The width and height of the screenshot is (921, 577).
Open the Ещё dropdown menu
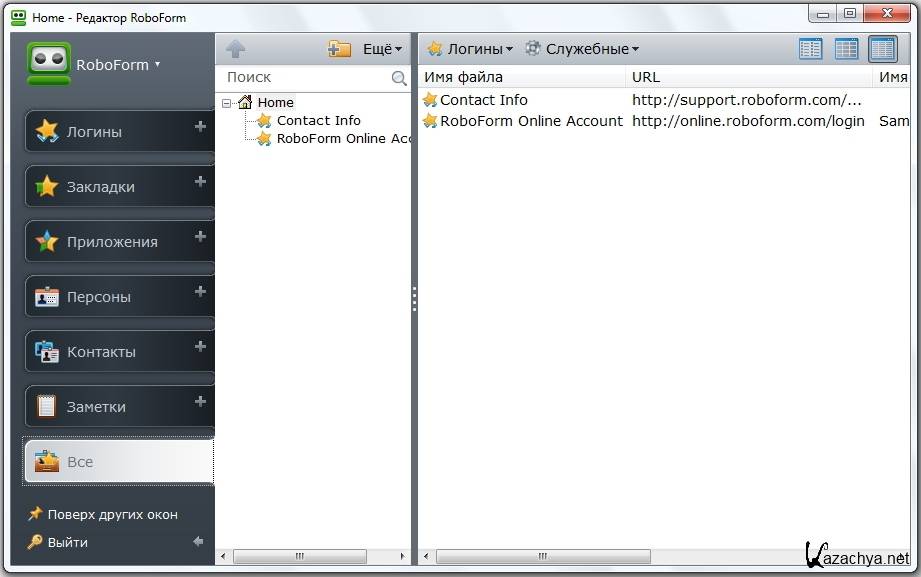[382, 49]
